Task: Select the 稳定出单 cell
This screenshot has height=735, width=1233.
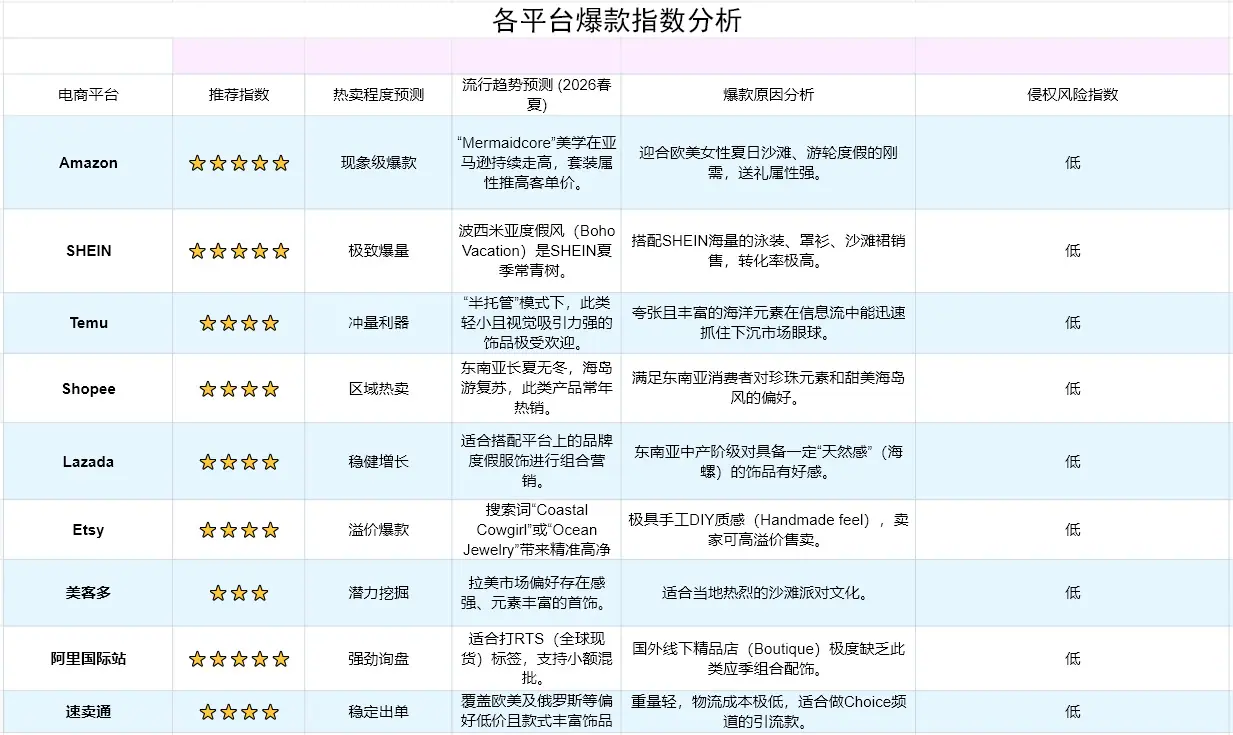Action: tap(378, 712)
